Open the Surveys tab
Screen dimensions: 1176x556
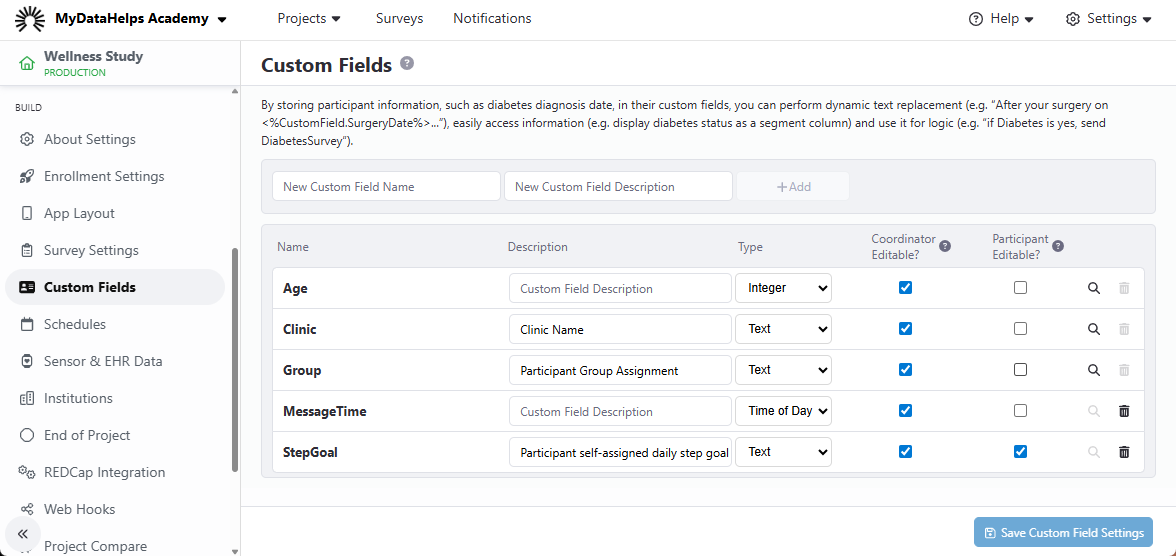click(399, 19)
